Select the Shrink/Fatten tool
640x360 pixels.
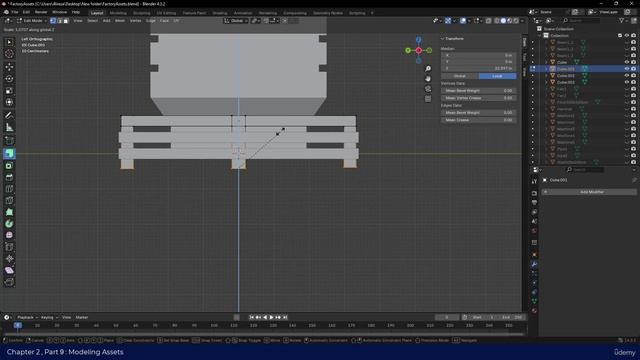pos(9,258)
